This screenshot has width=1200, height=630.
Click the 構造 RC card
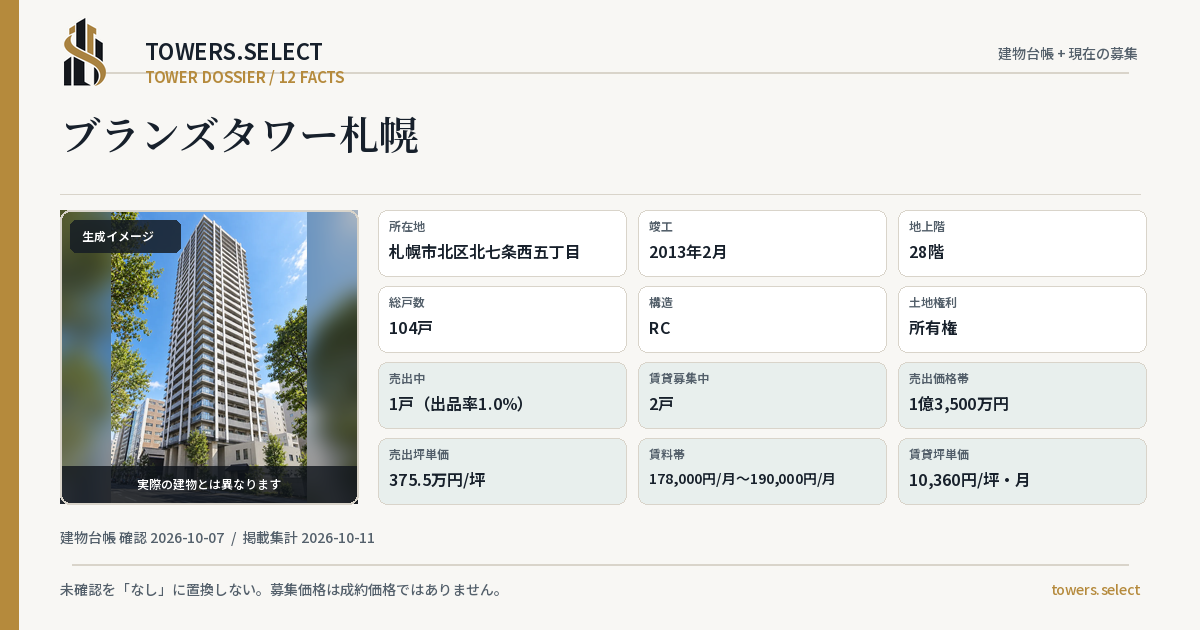(762, 319)
